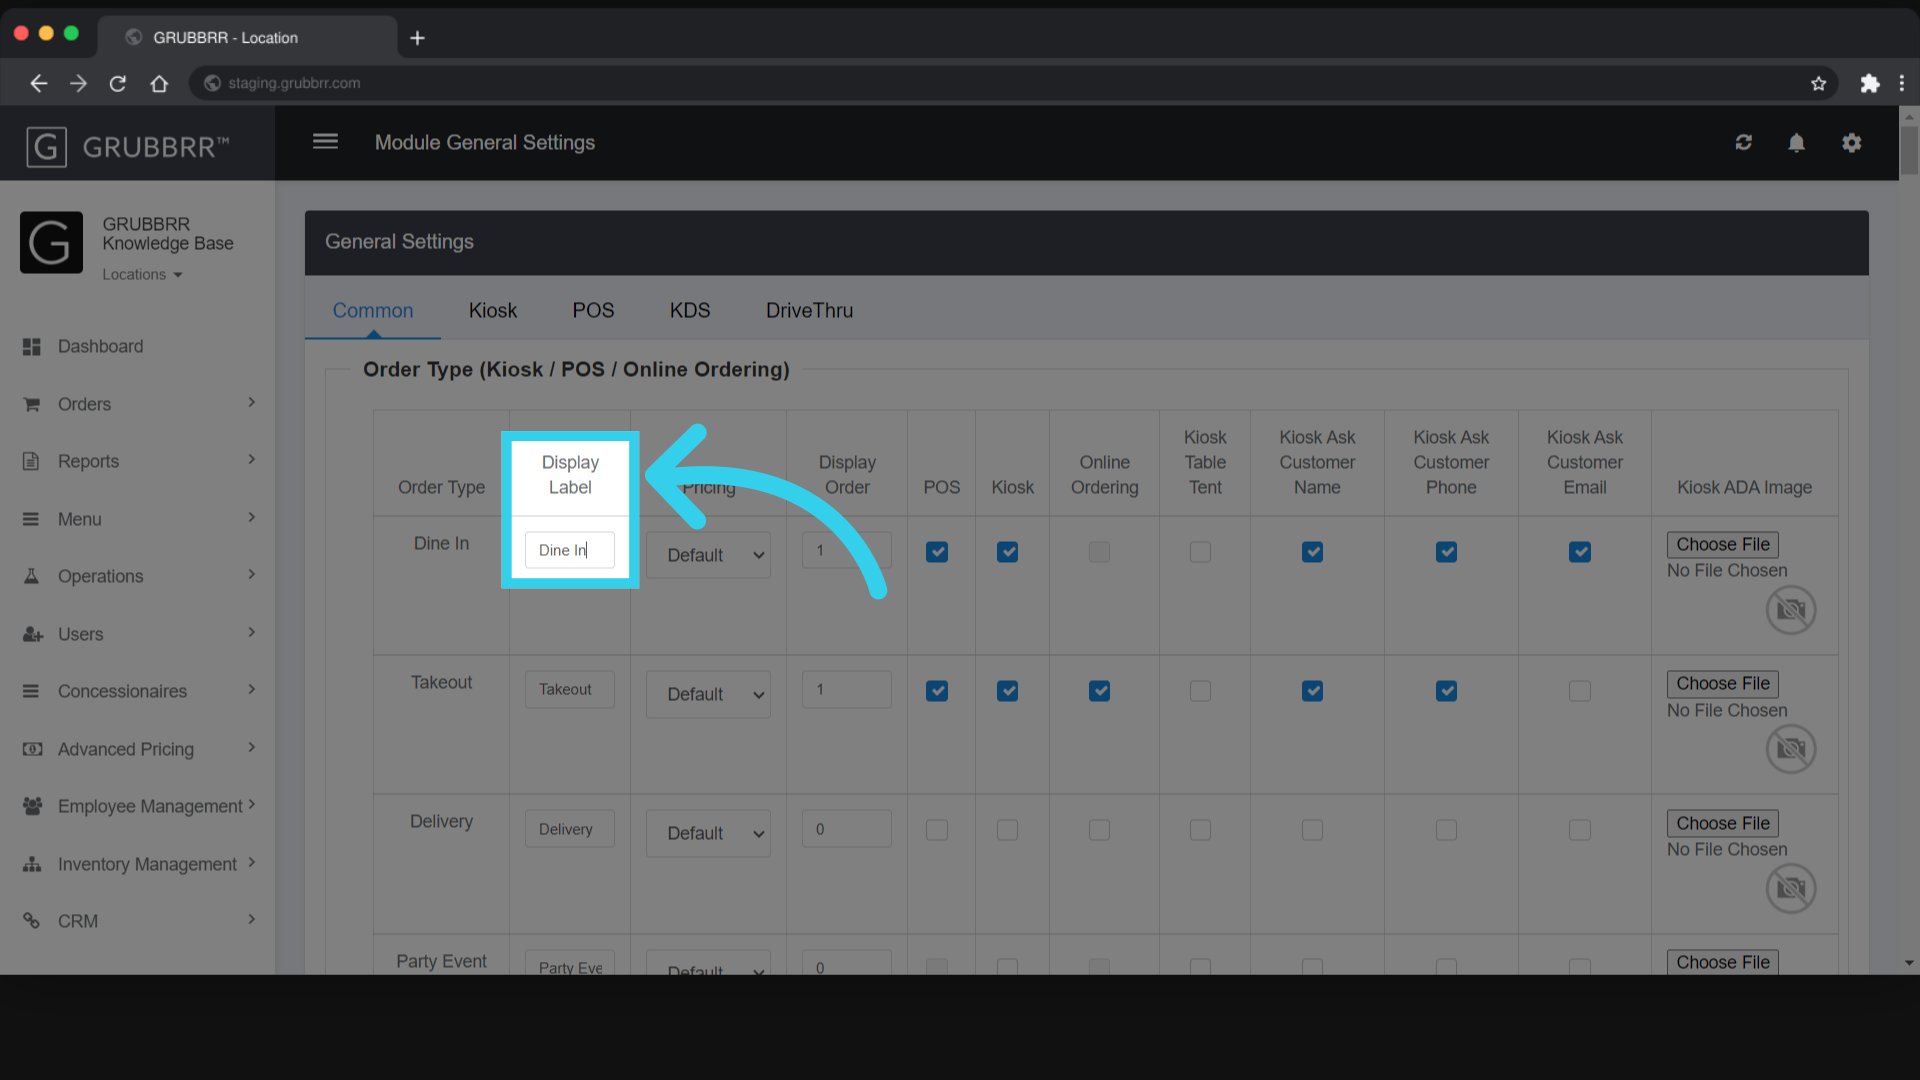The height and width of the screenshot is (1080, 1920).
Task: Switch to POS tab
Action: click(x=593, y=311)
